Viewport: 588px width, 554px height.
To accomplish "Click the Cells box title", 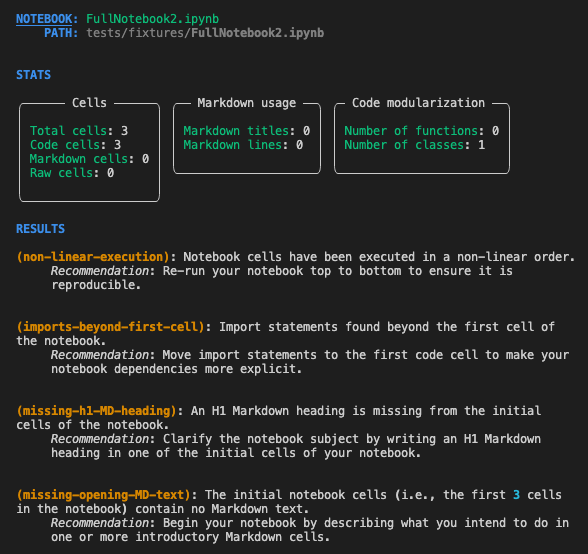I will pos(89,103).
